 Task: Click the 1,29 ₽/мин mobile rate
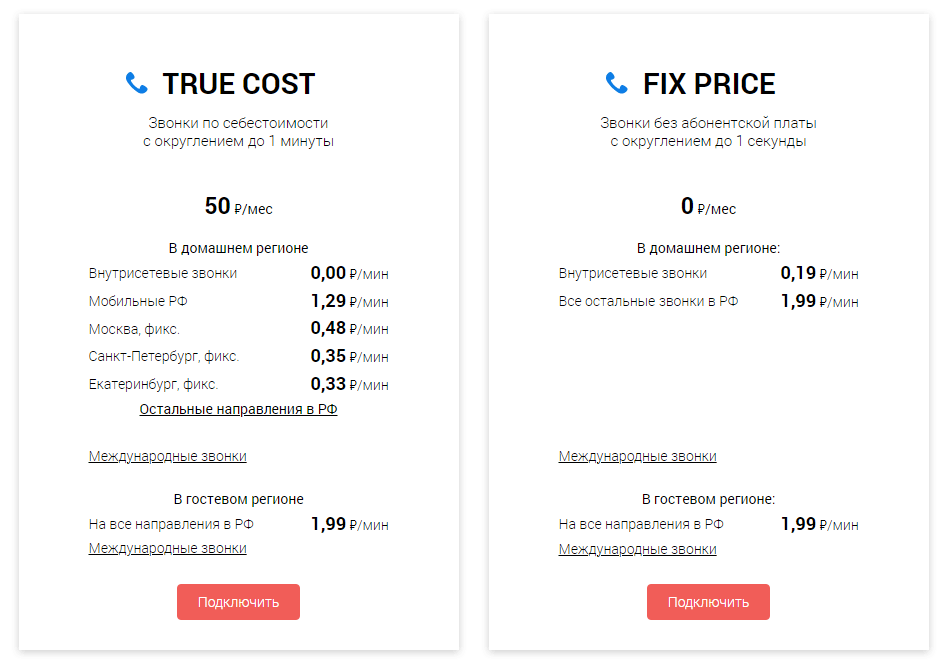coord(349,301)
